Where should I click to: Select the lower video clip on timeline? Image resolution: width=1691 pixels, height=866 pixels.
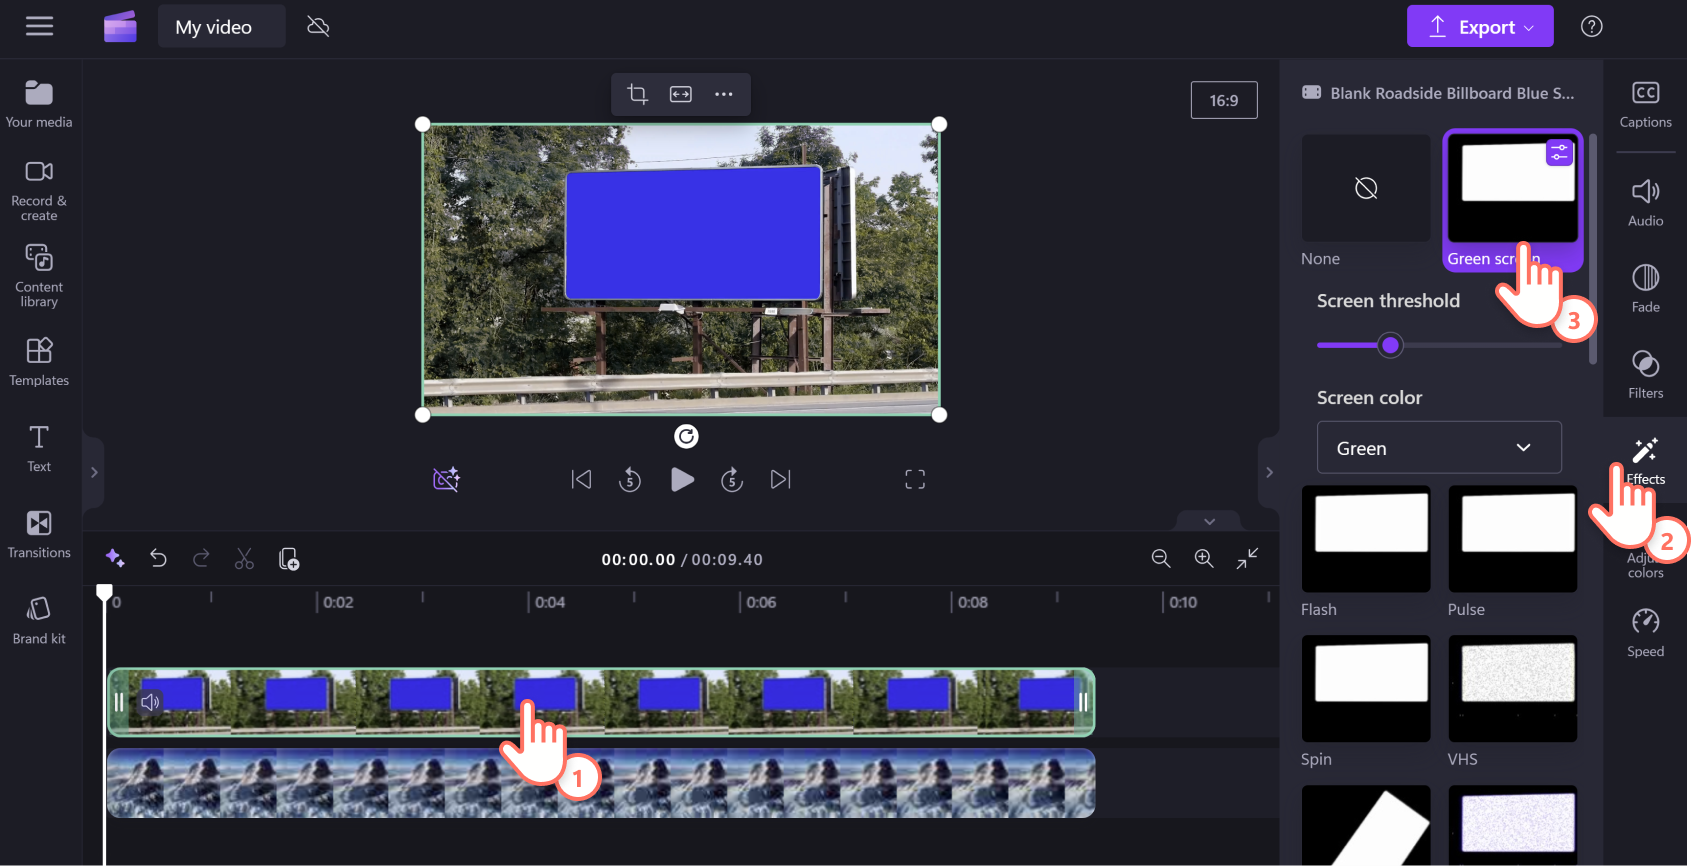pos(601,783)
